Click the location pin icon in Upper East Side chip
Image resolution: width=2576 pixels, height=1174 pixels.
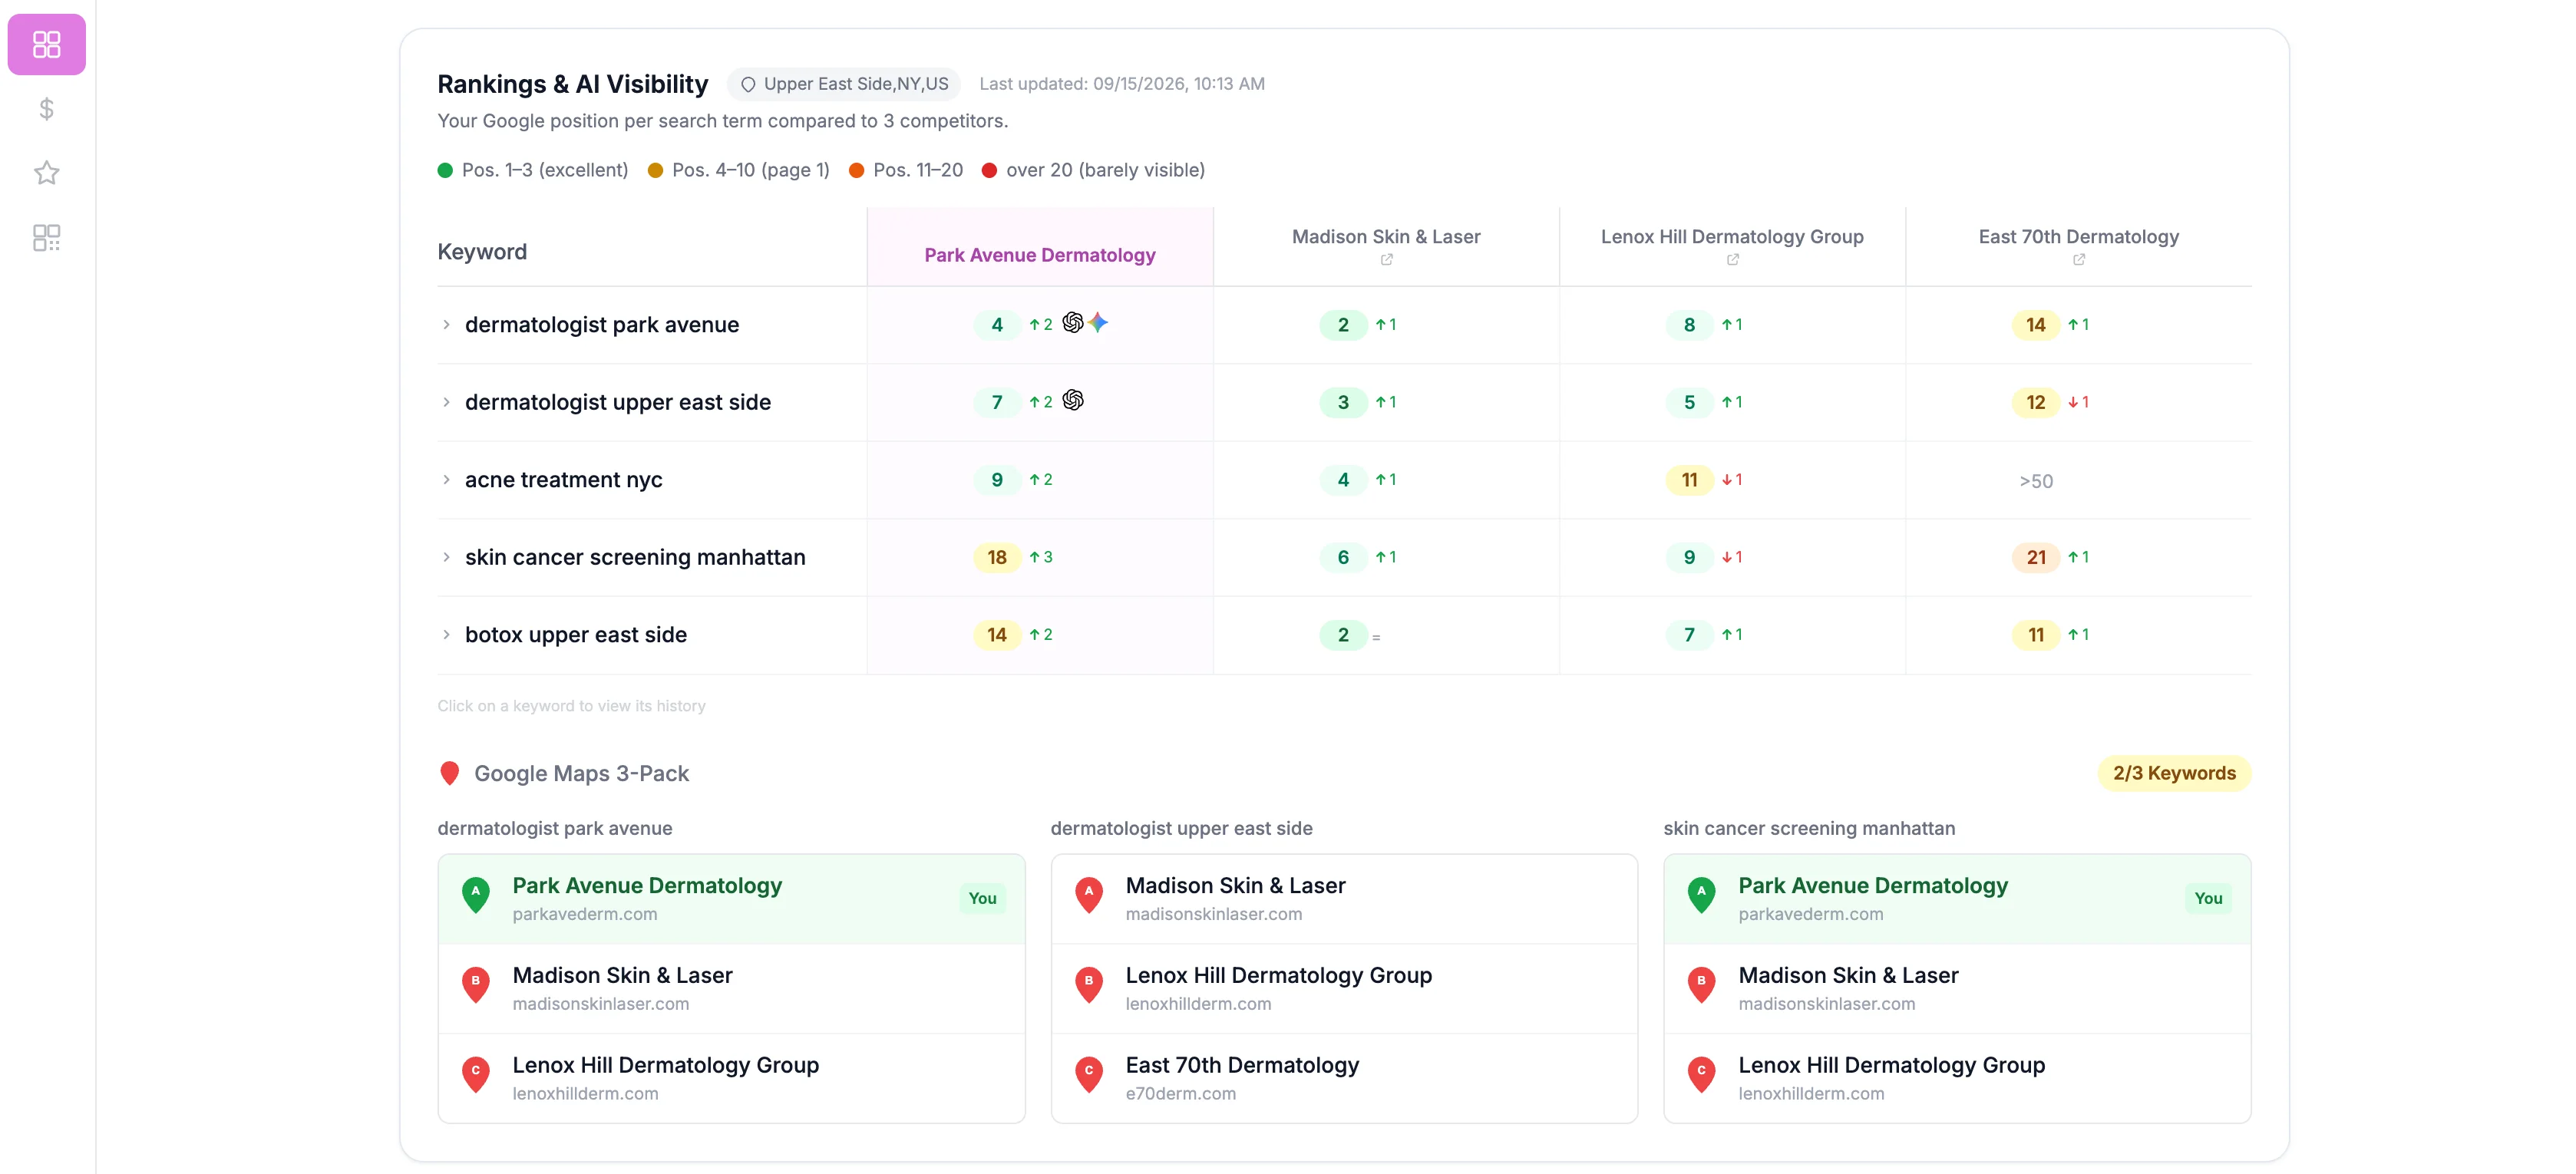coord(748,85)
